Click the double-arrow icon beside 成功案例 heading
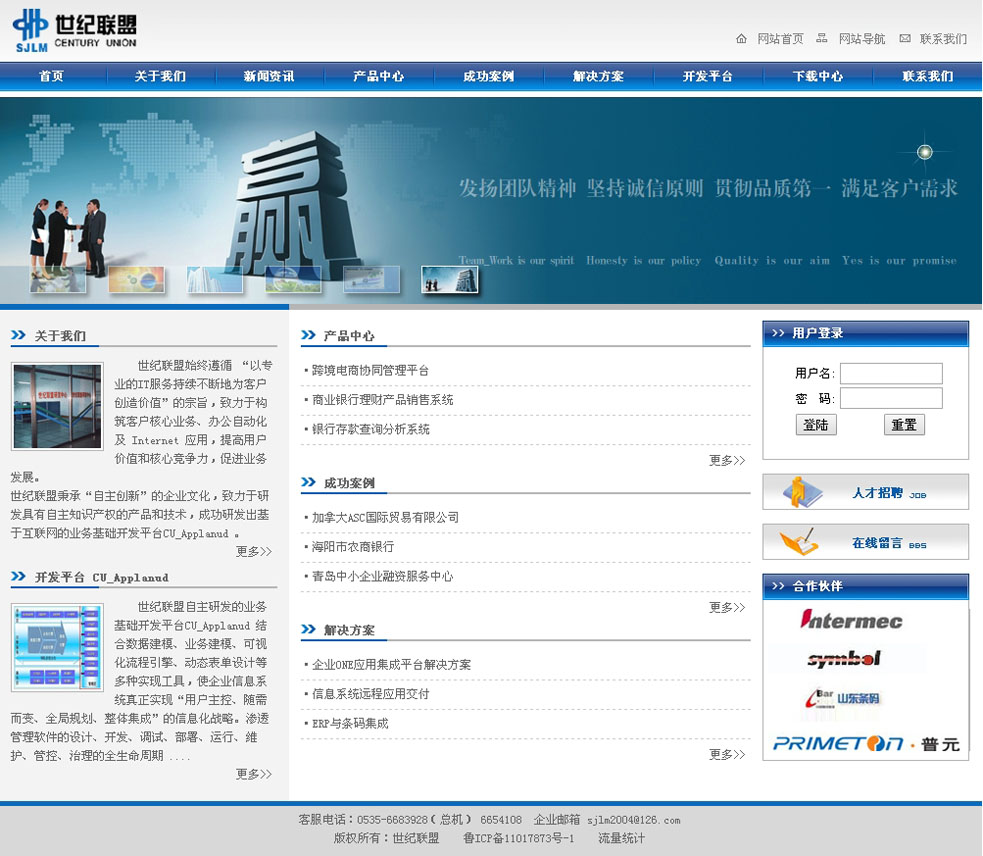 [x=308, y=482]
